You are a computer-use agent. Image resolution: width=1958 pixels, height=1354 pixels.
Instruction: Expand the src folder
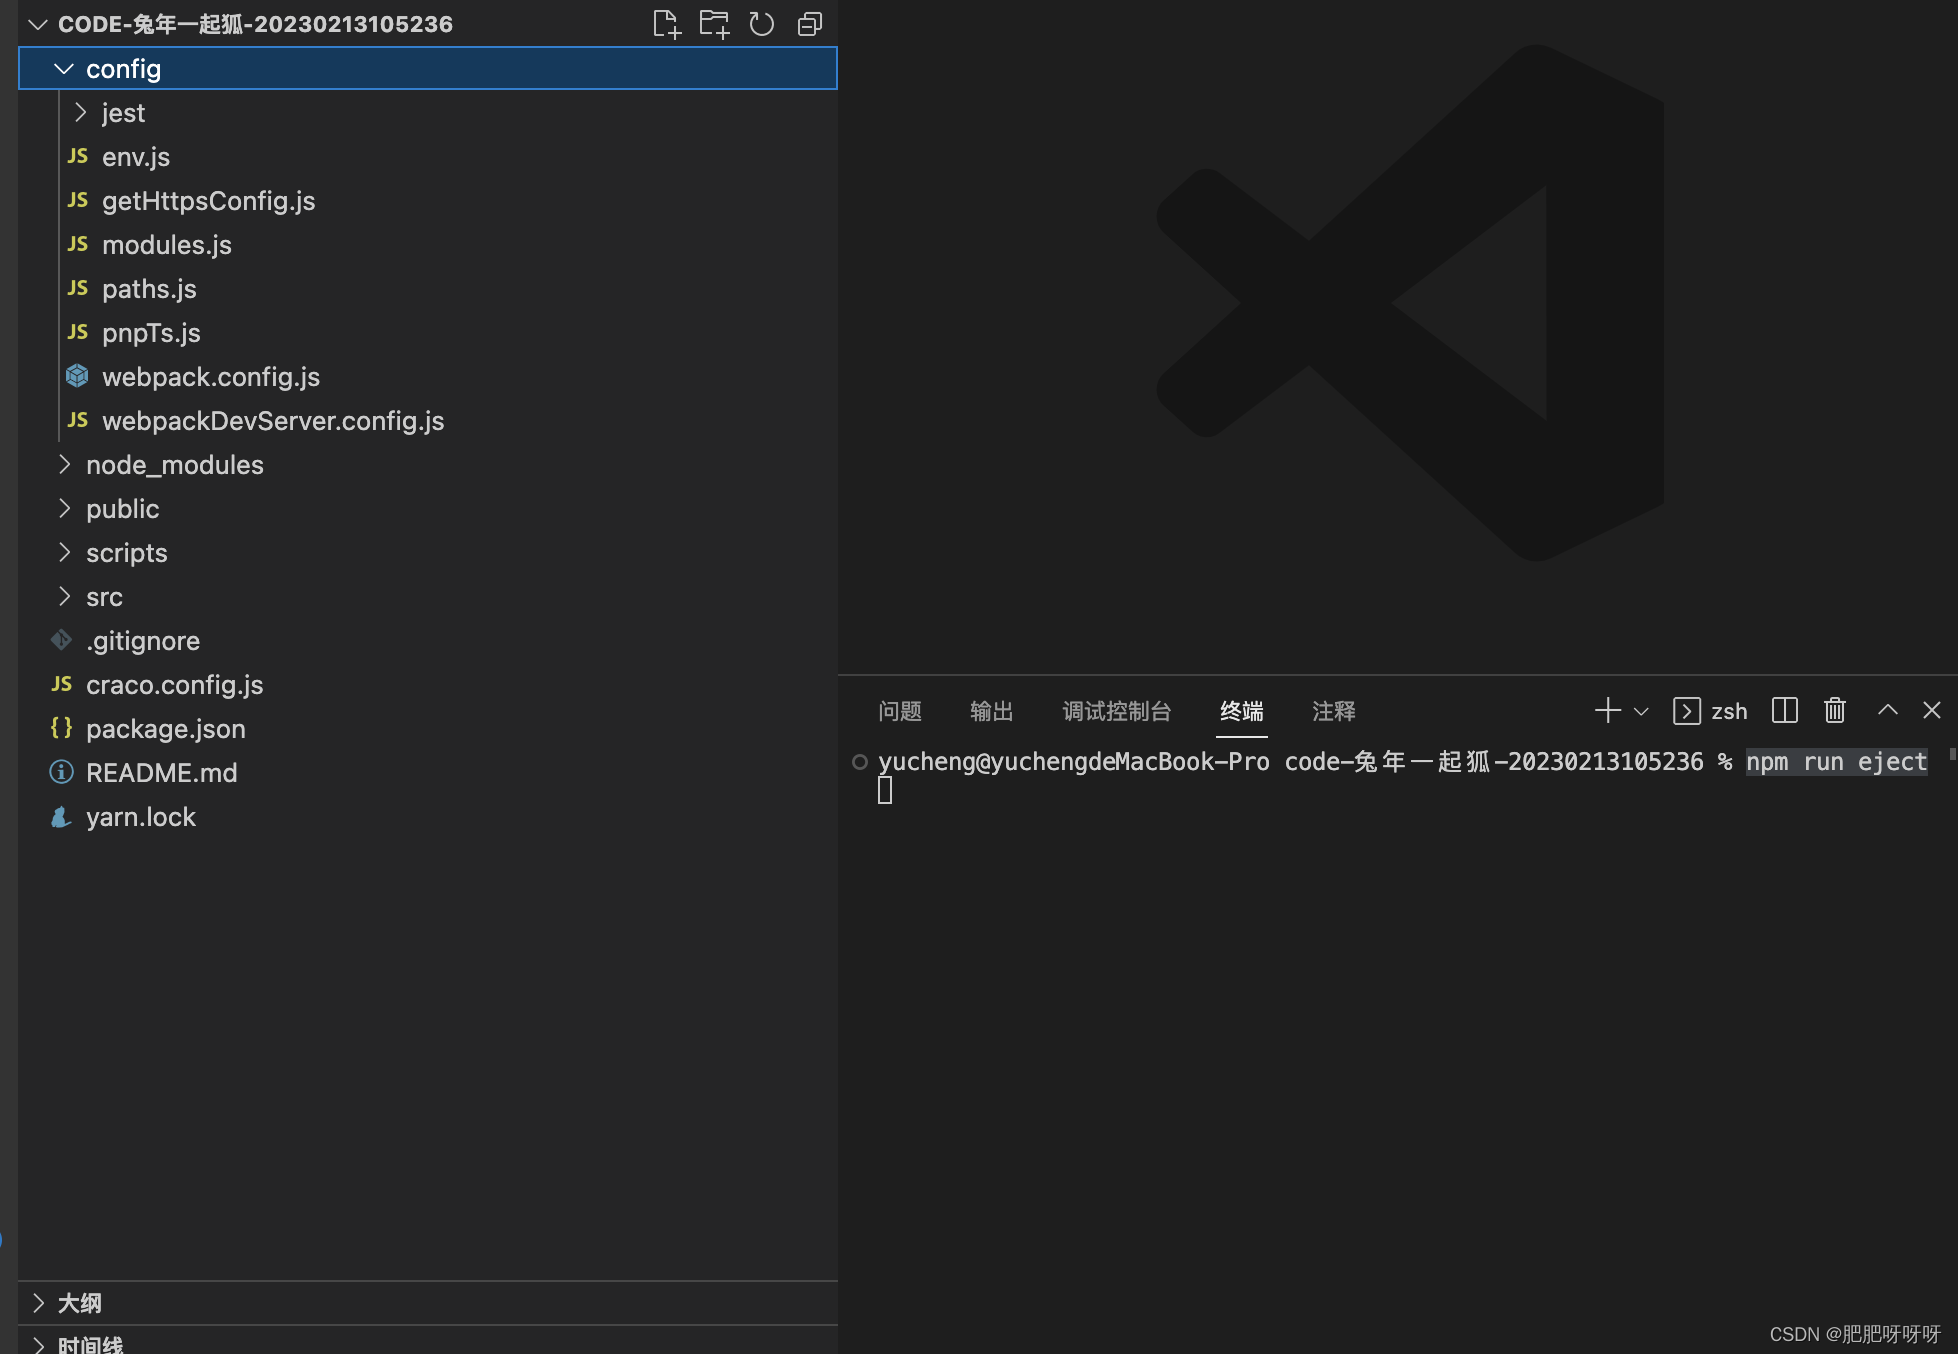pyautogui.click(x=104, y=596)
